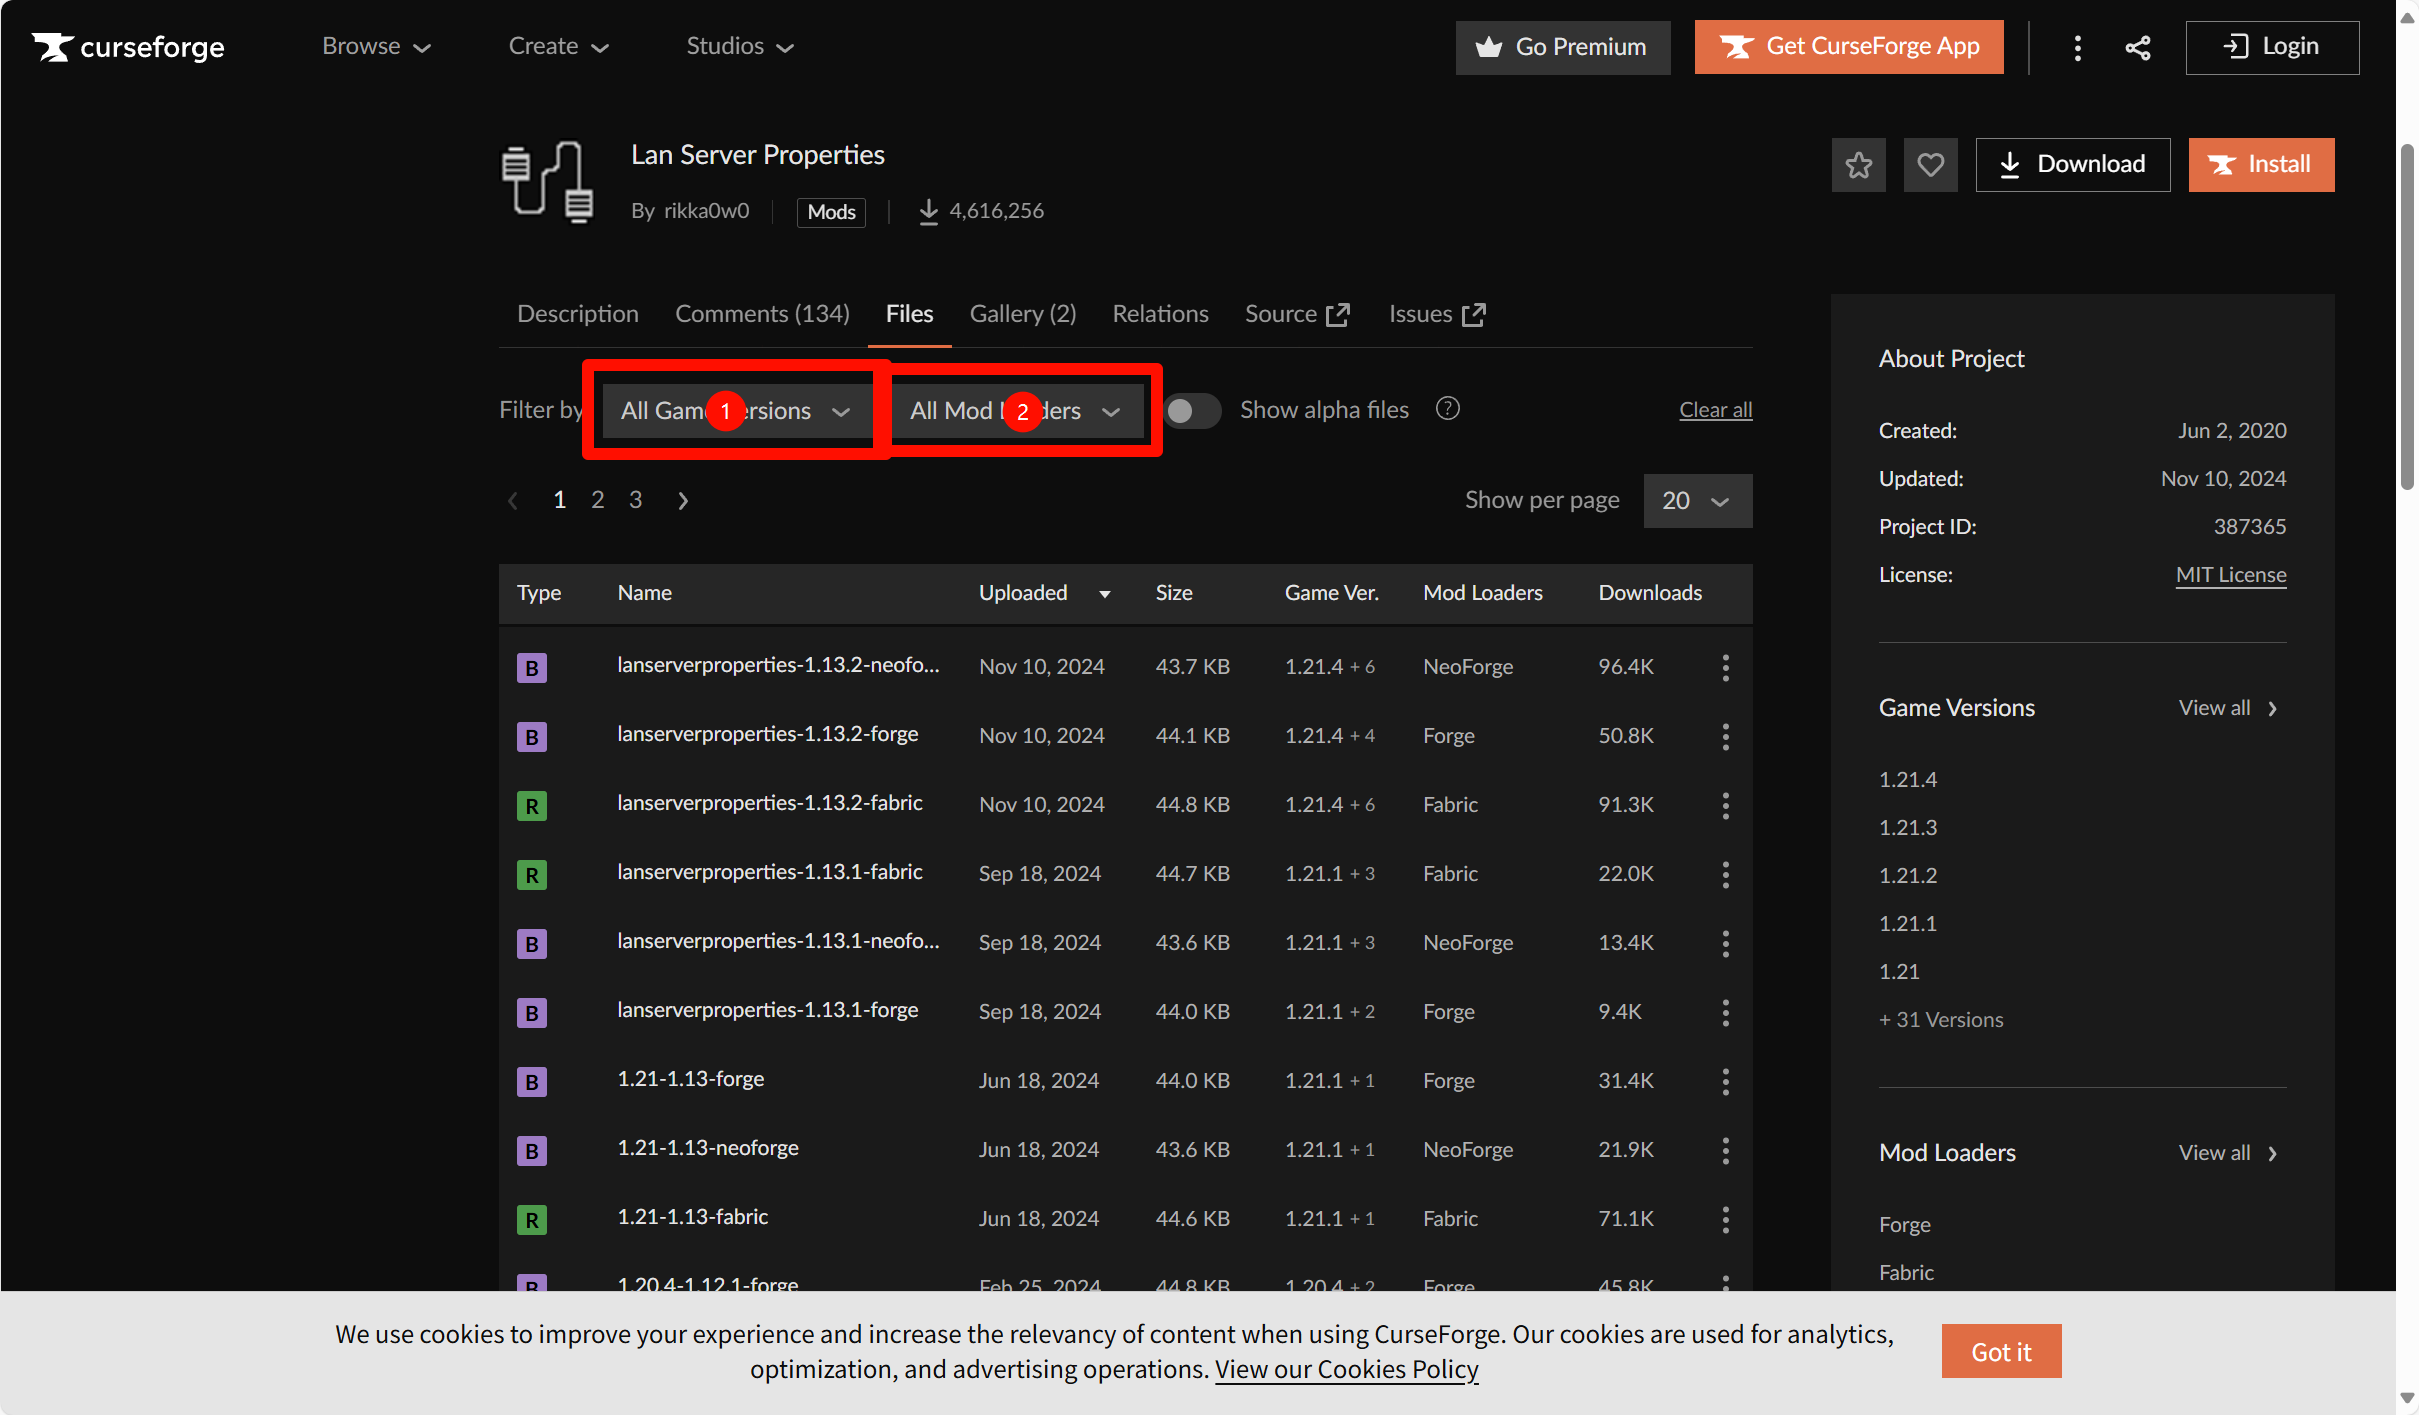Click the Got it cookie button
Screen dimensions: 2419x1415
click(2000, 1351)
